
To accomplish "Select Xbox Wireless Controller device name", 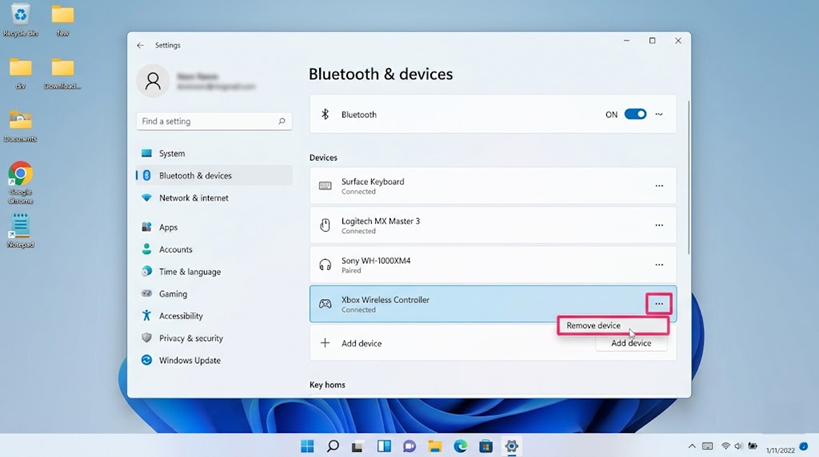I will (385, 300).
